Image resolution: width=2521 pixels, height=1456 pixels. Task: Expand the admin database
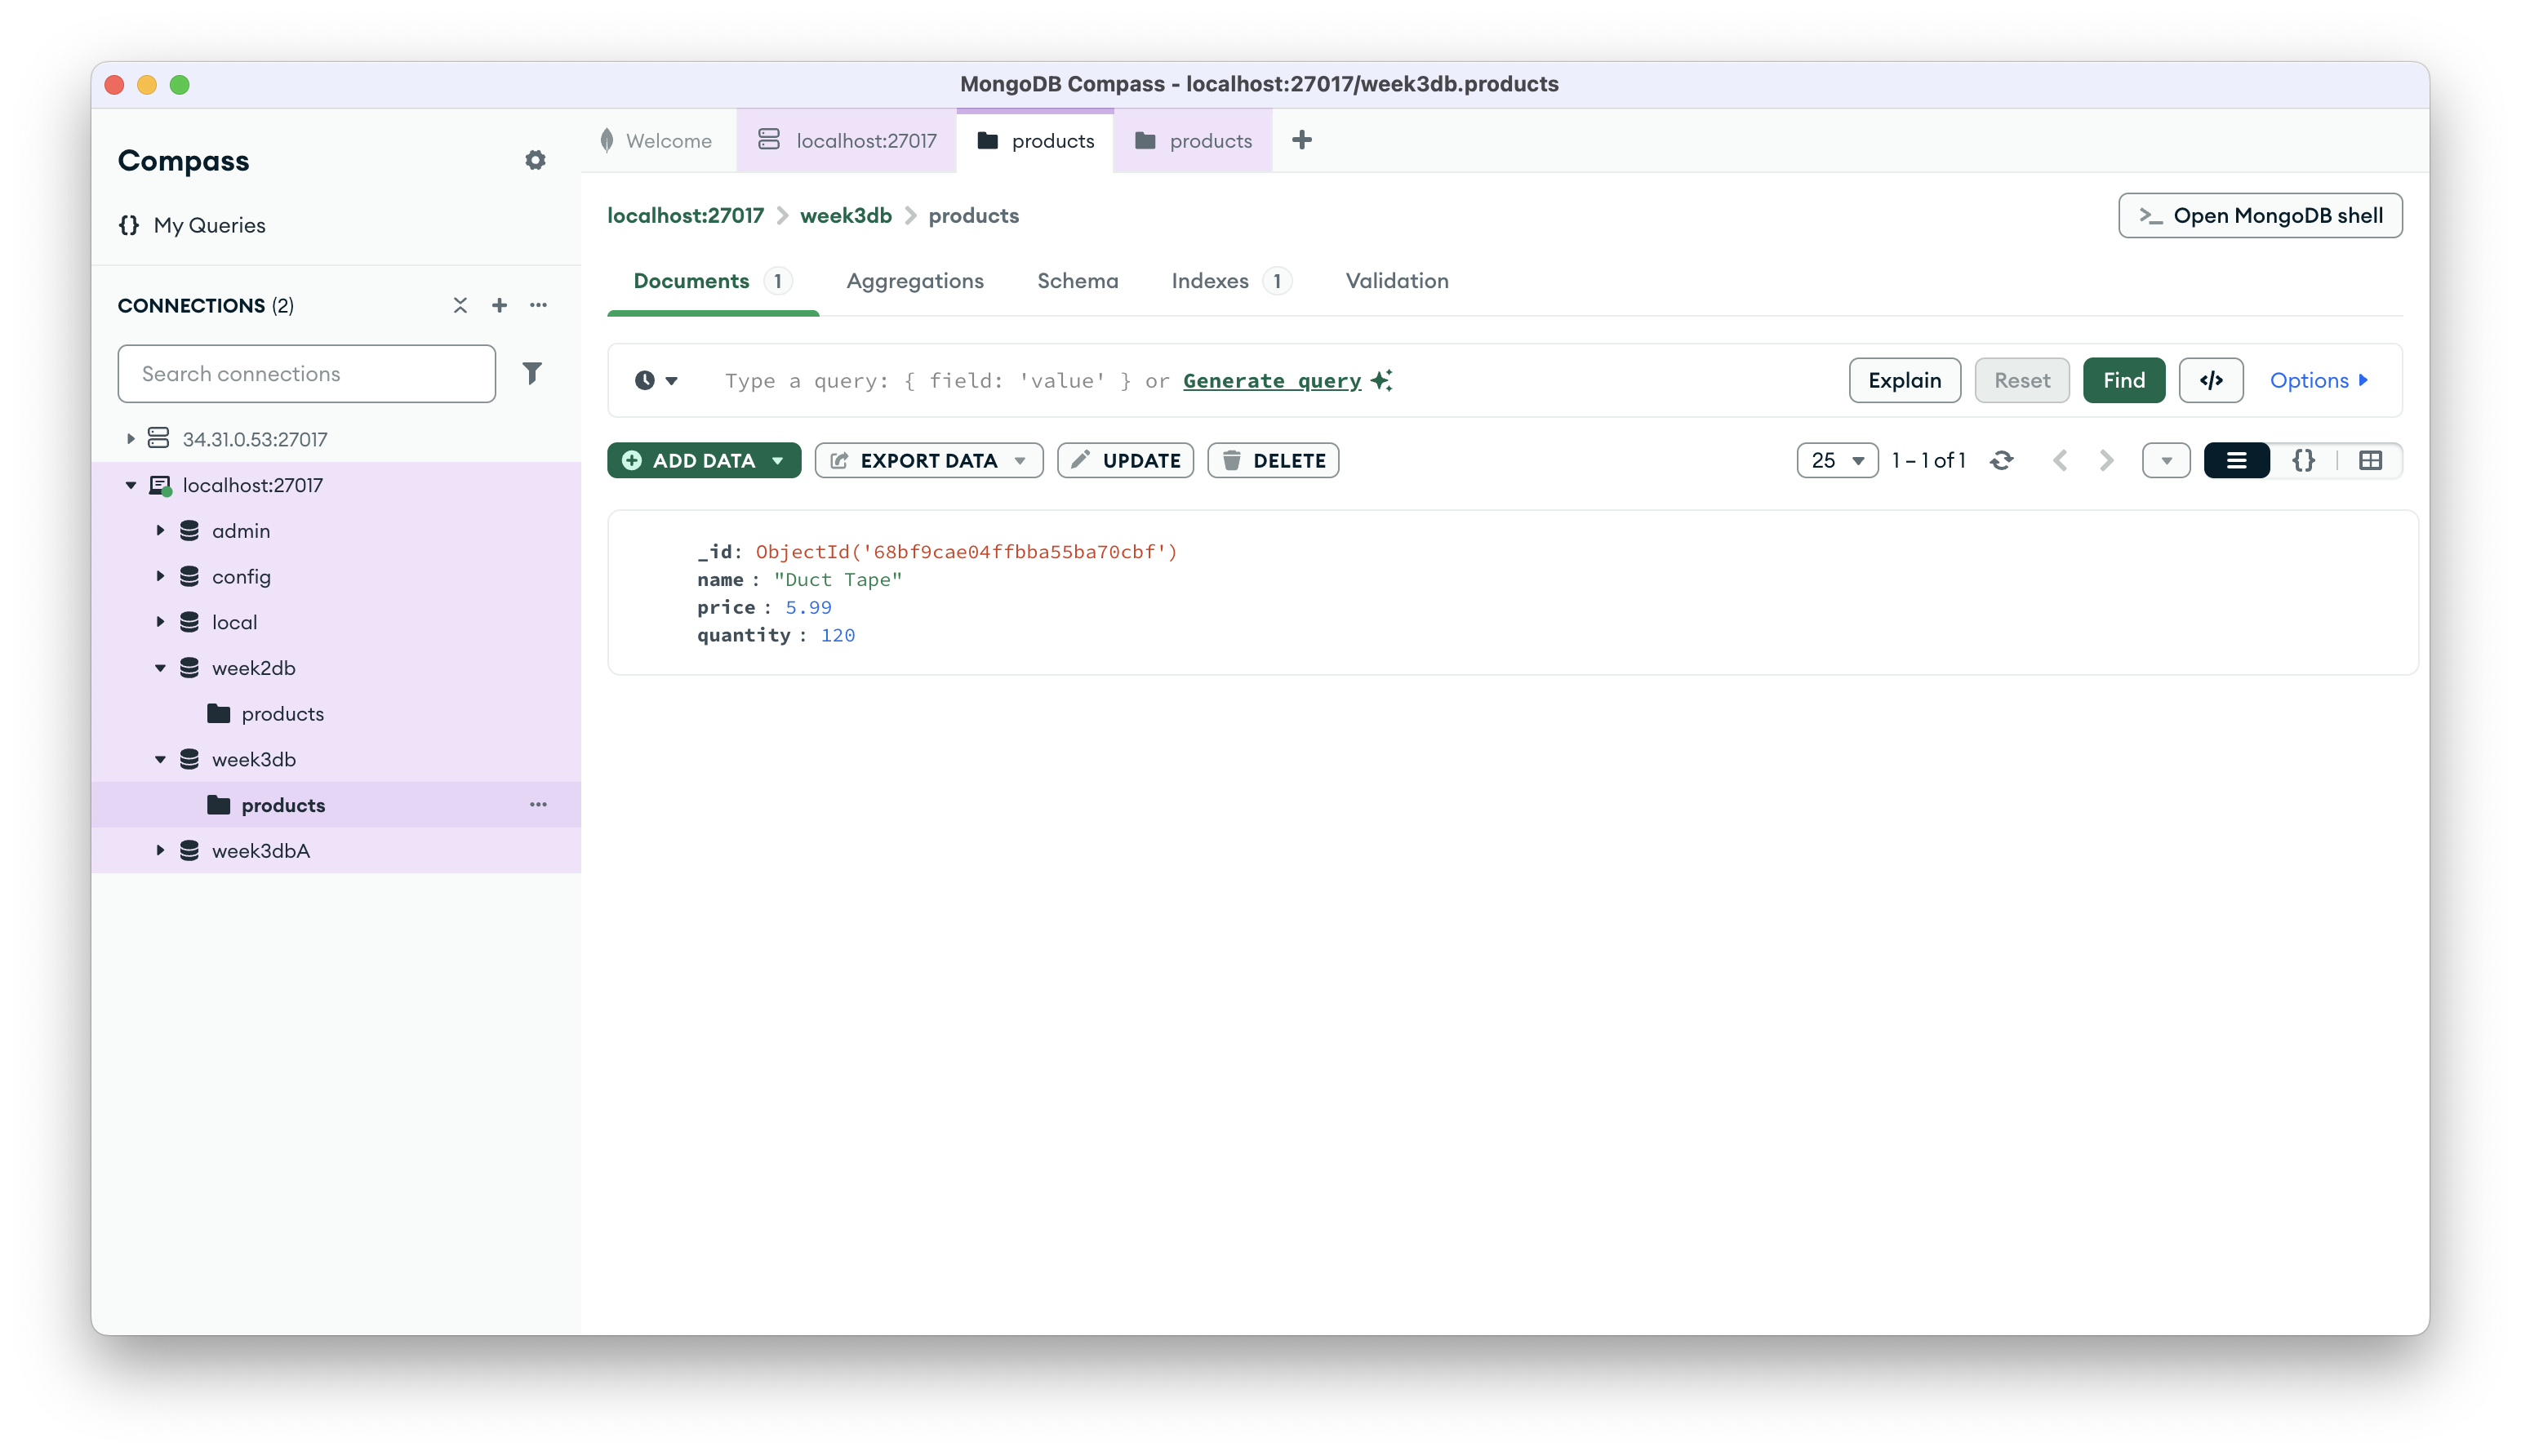(160, 531)
